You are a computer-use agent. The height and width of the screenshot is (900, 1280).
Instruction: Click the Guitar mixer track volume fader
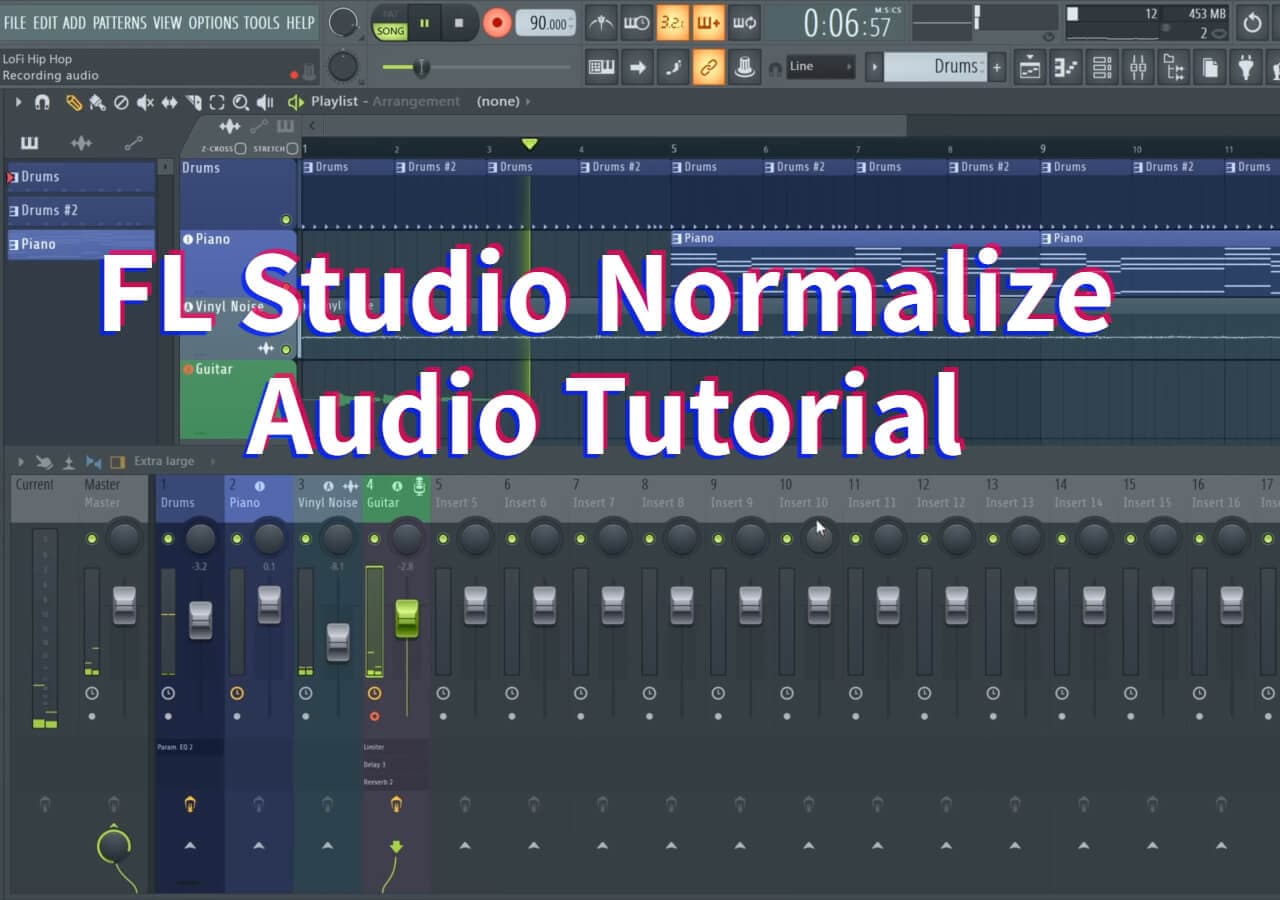point(407,618)
